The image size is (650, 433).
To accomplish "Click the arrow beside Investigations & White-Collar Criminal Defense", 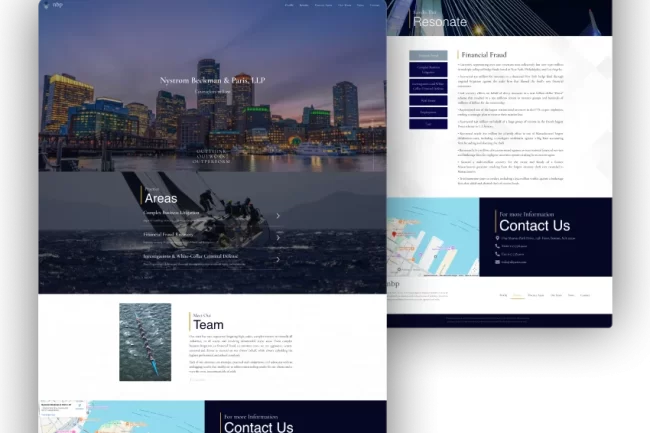I will [x=277, y=259].
